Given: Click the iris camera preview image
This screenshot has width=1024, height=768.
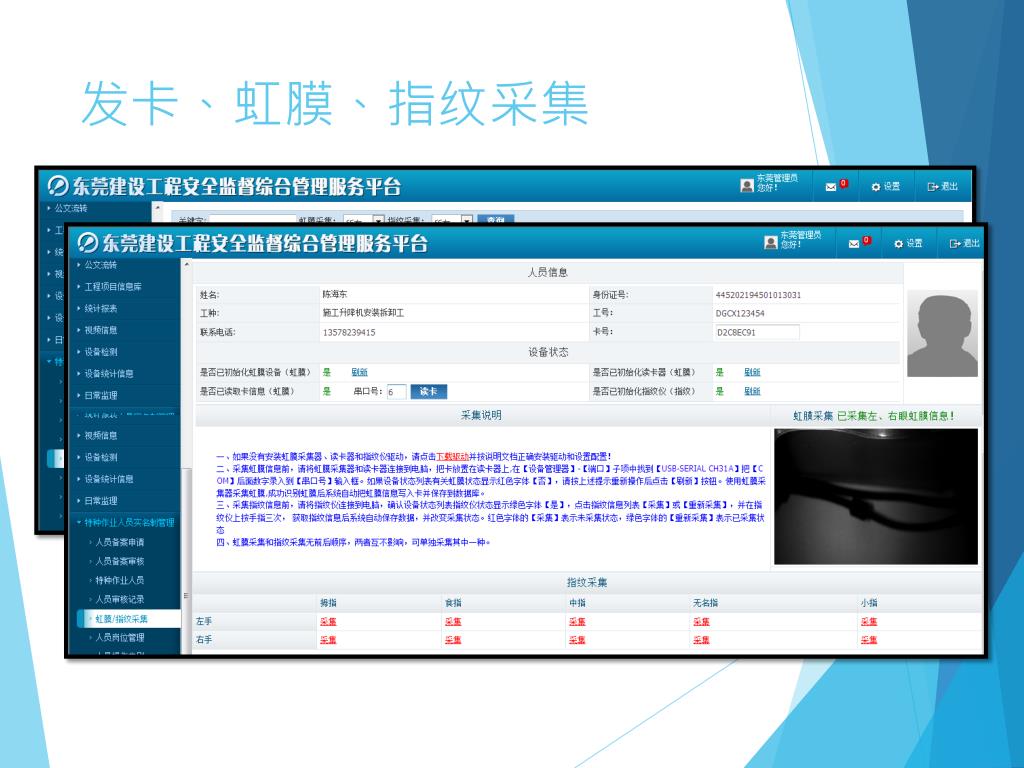Looking at the screenshot, I should 876,496.
